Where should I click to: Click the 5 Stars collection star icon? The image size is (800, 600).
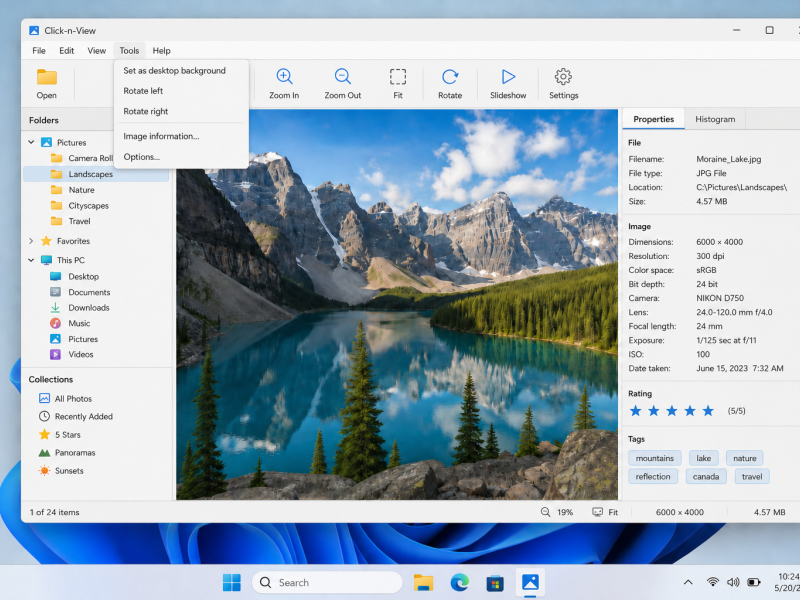point(44,434)
